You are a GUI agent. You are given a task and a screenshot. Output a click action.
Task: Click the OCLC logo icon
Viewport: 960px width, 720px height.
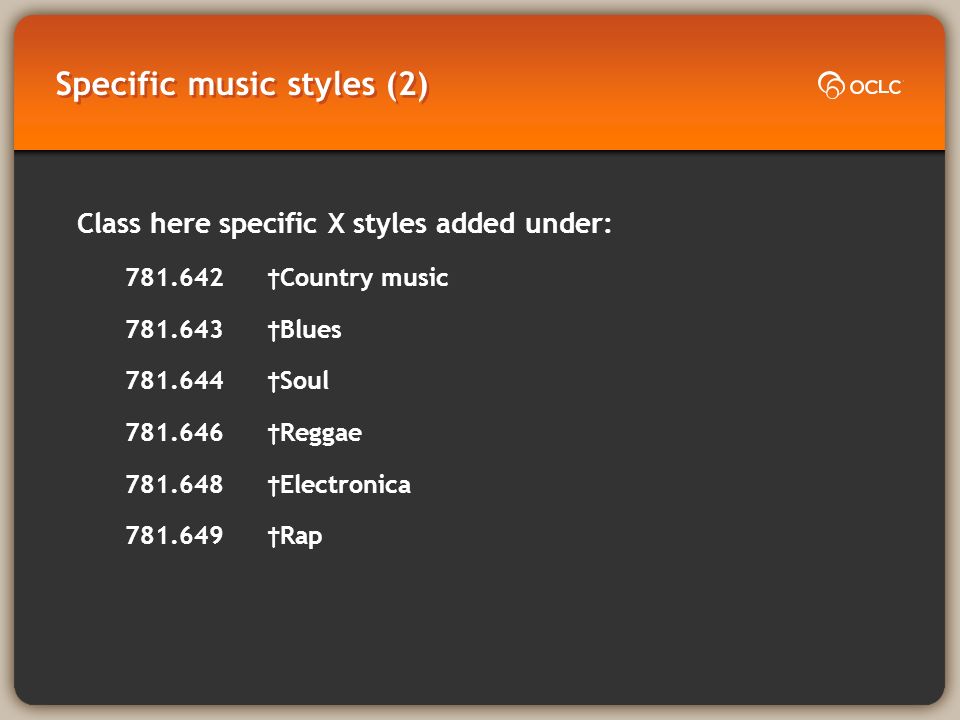831,85
